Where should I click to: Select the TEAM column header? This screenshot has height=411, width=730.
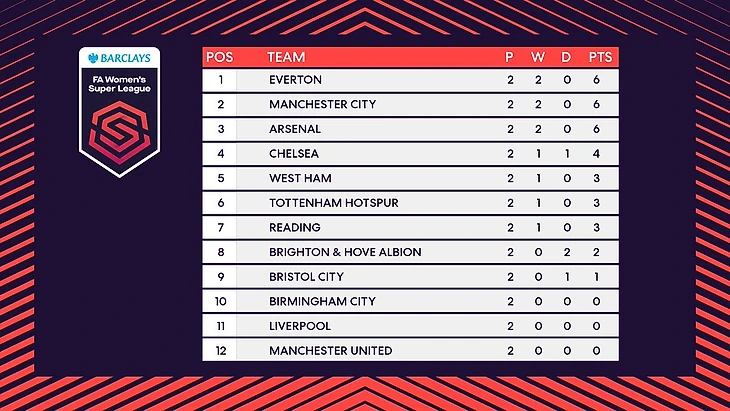(287, 57)
